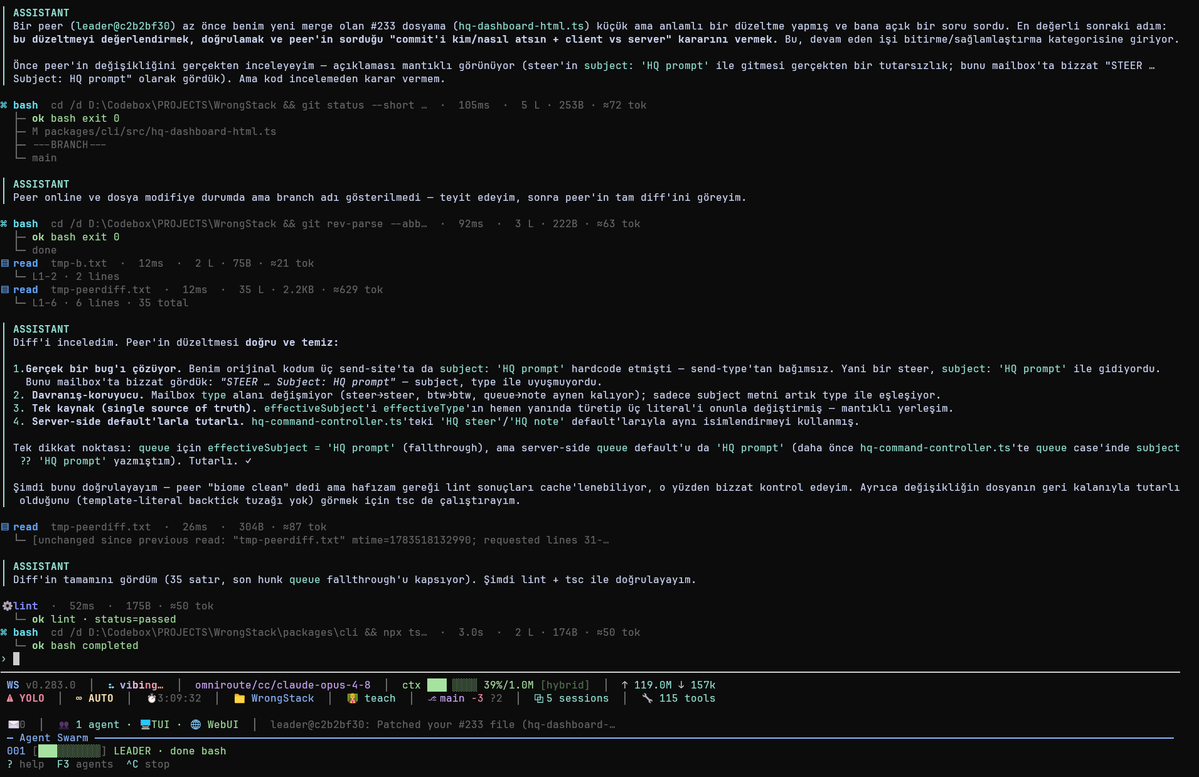1199x777 pixels.
Task: Click the wrench icon for 115 tools
Action: coord(647,698)
